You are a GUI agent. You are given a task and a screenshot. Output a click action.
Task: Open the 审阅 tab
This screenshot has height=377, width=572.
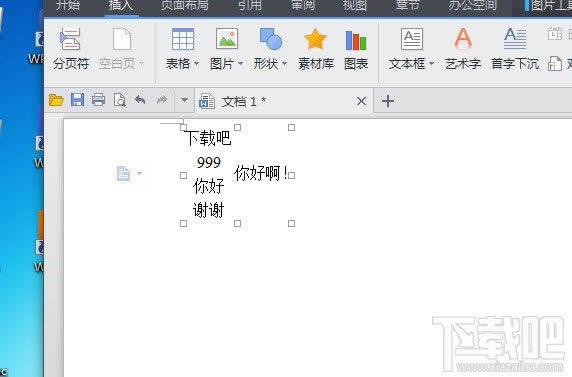[x=302, y=6]
